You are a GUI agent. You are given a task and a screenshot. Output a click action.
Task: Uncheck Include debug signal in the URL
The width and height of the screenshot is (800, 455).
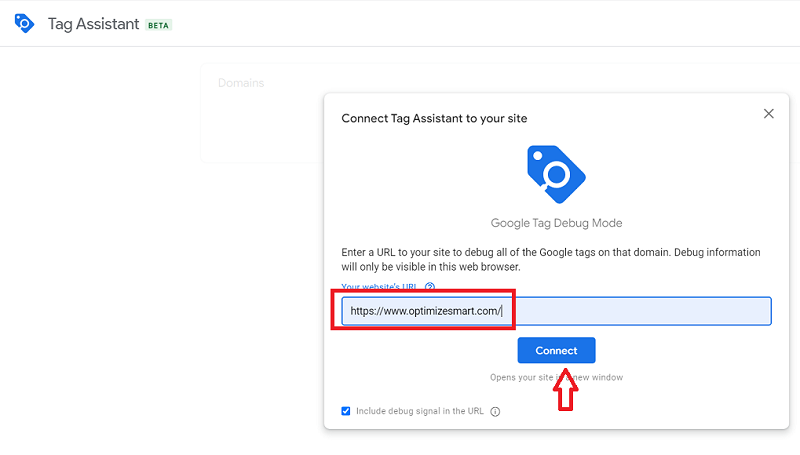pos(346,411)
